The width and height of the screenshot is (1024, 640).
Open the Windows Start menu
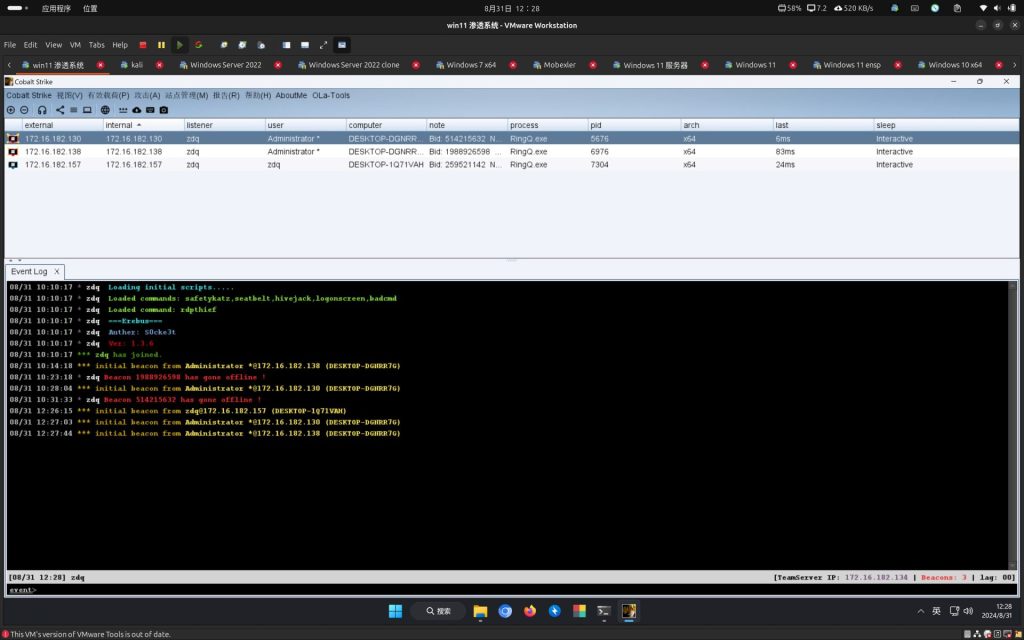pyautogui.click(x=396, y=611)
